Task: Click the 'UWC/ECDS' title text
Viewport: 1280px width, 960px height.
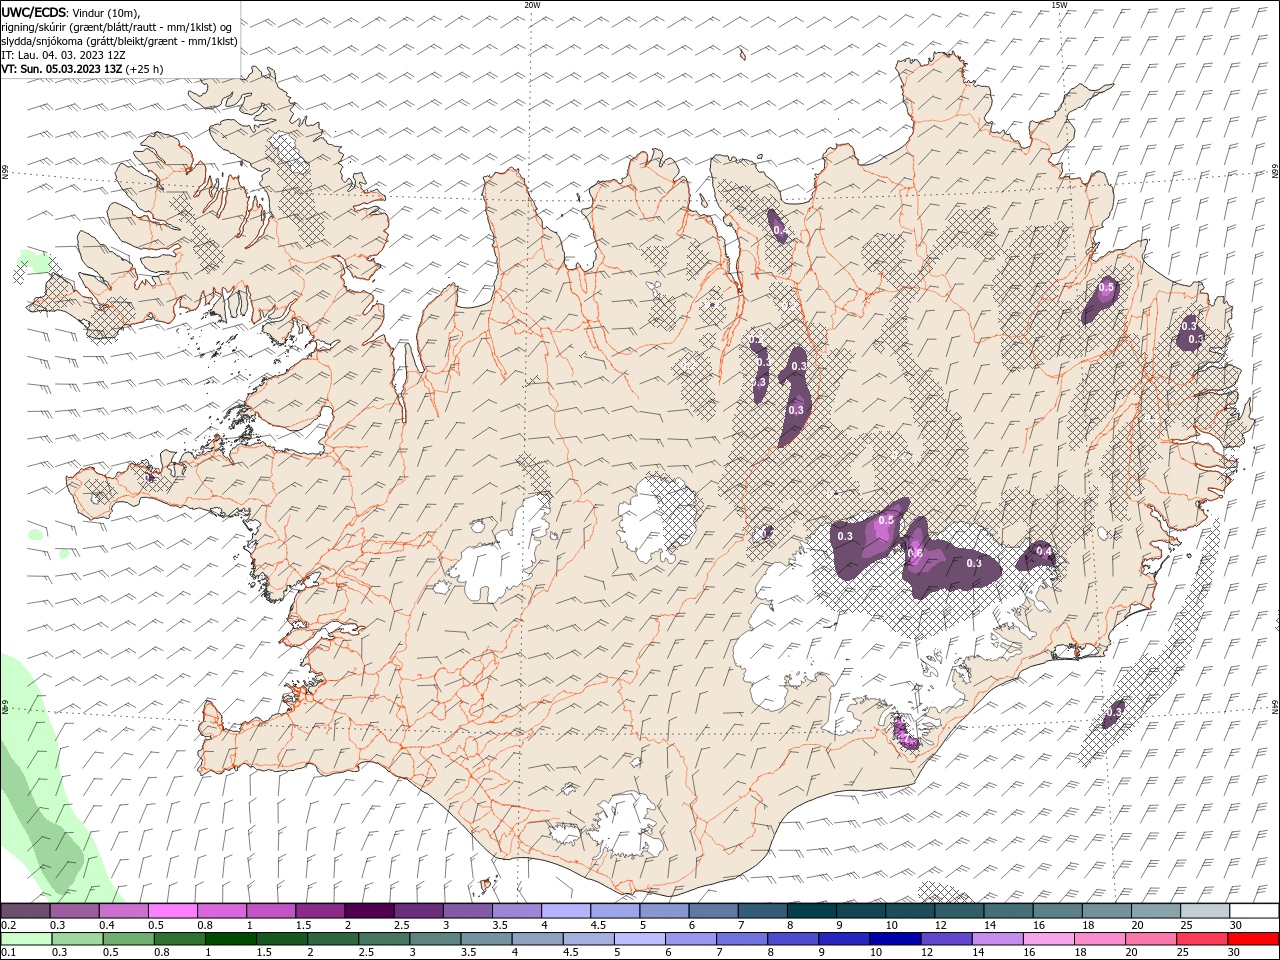Action: click(x=34, y=12)
